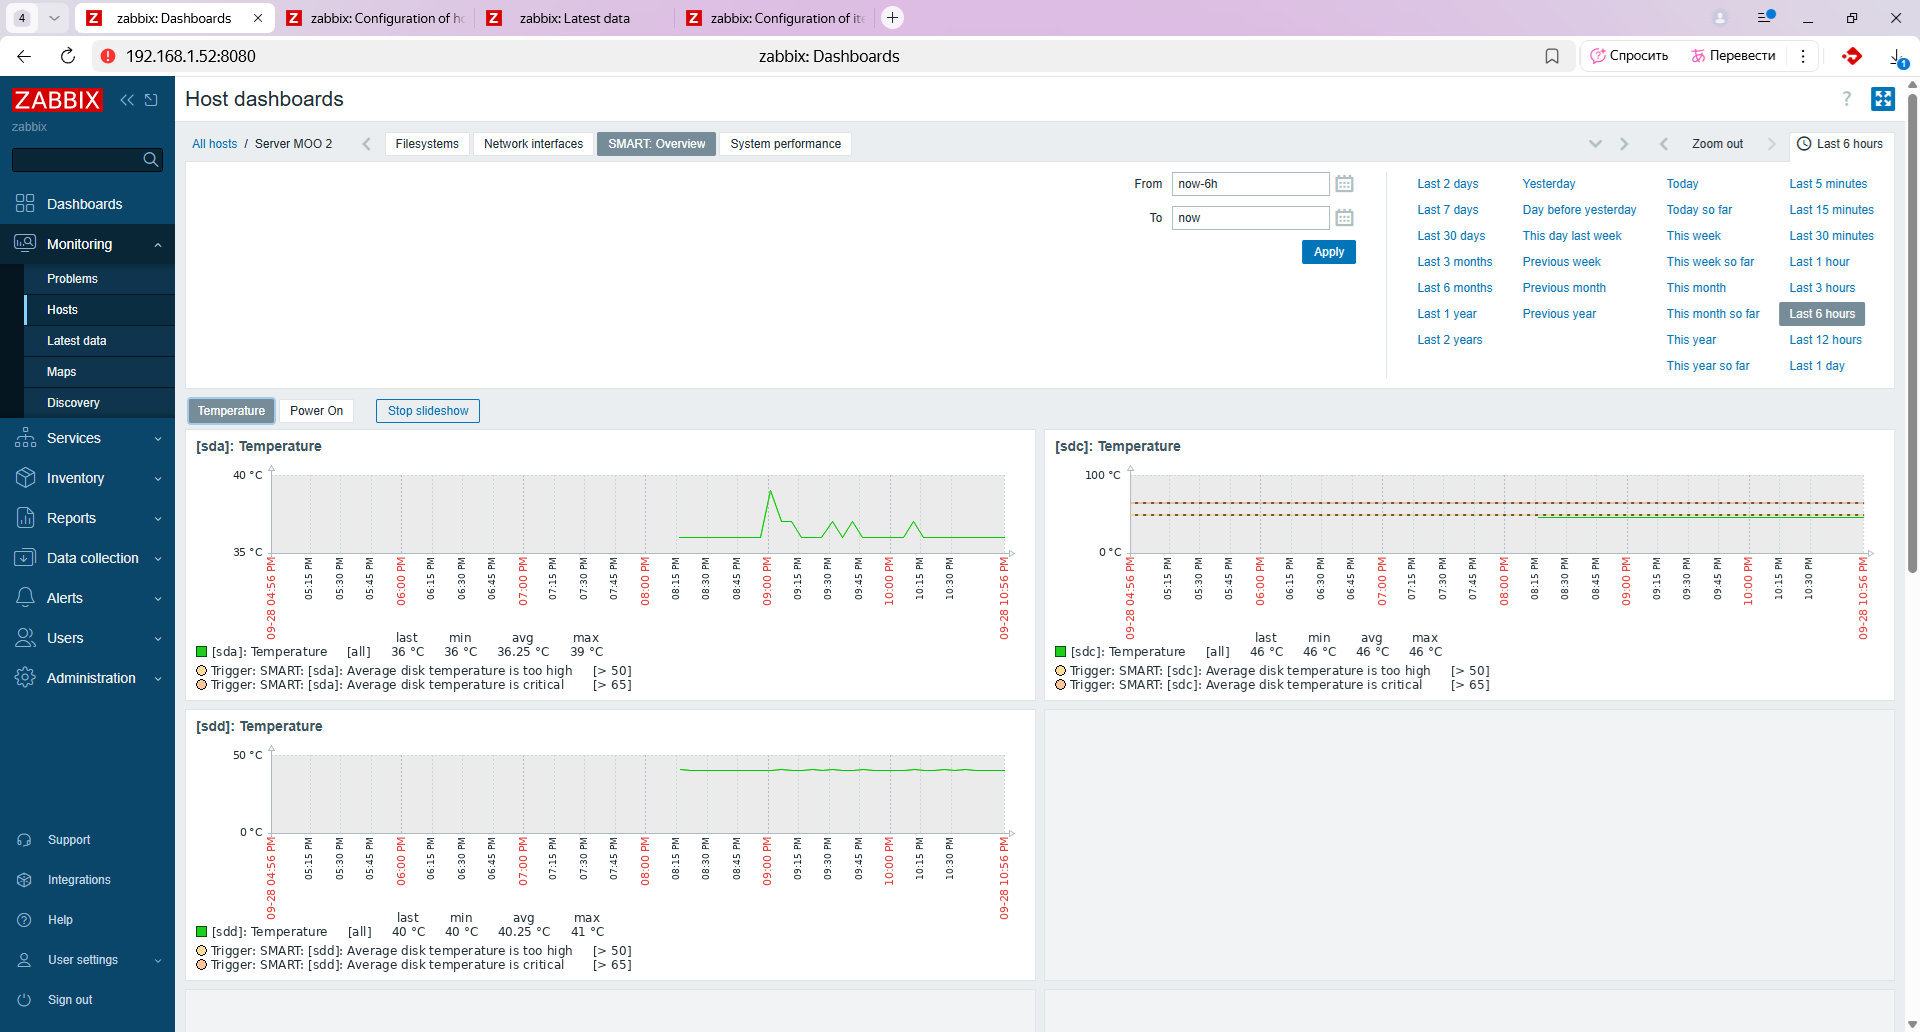Image resolution: width=1920 pixels, height=1032 pixels.
Task: Click the hide sidebar icon beside the chevrons
Action: pos(151,100)
